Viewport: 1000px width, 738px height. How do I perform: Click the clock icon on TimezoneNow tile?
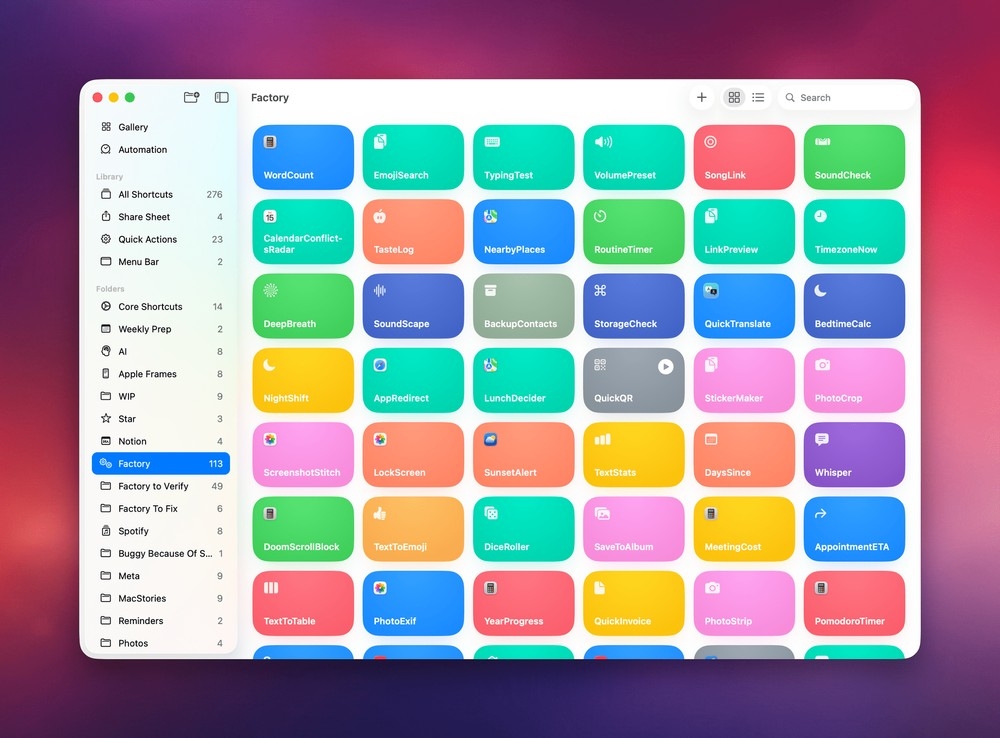(821, 216)
